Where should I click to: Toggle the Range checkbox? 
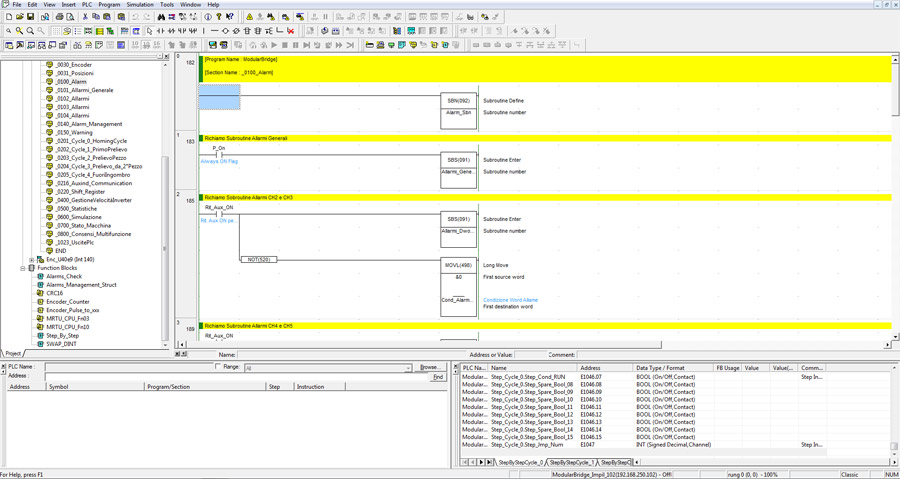point(218,367)
